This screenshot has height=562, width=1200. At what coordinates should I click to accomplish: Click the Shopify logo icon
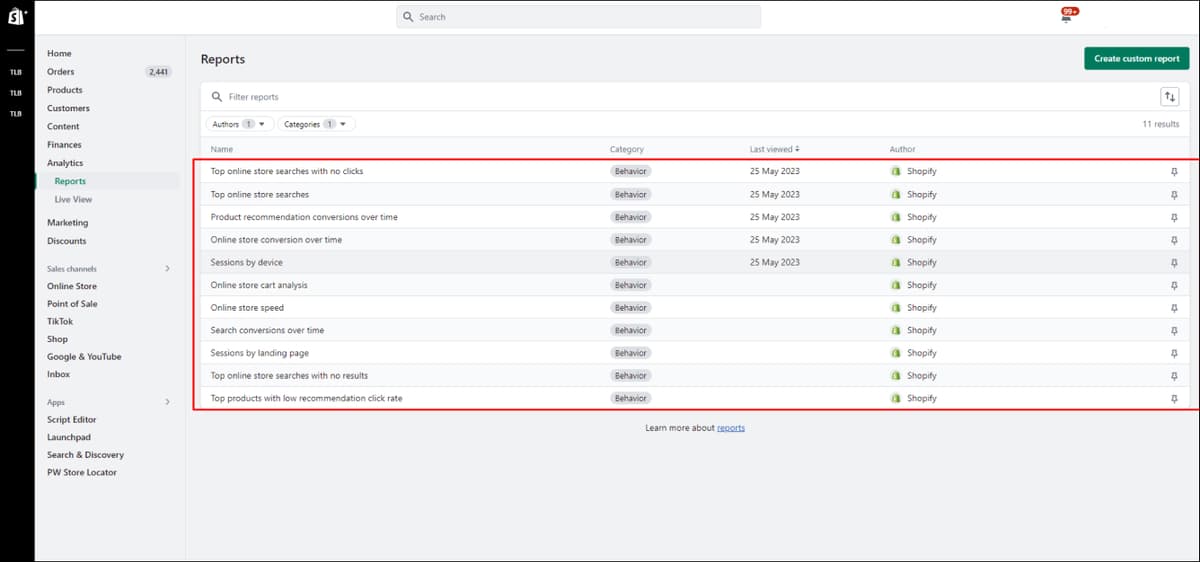(x=15, y=17)
